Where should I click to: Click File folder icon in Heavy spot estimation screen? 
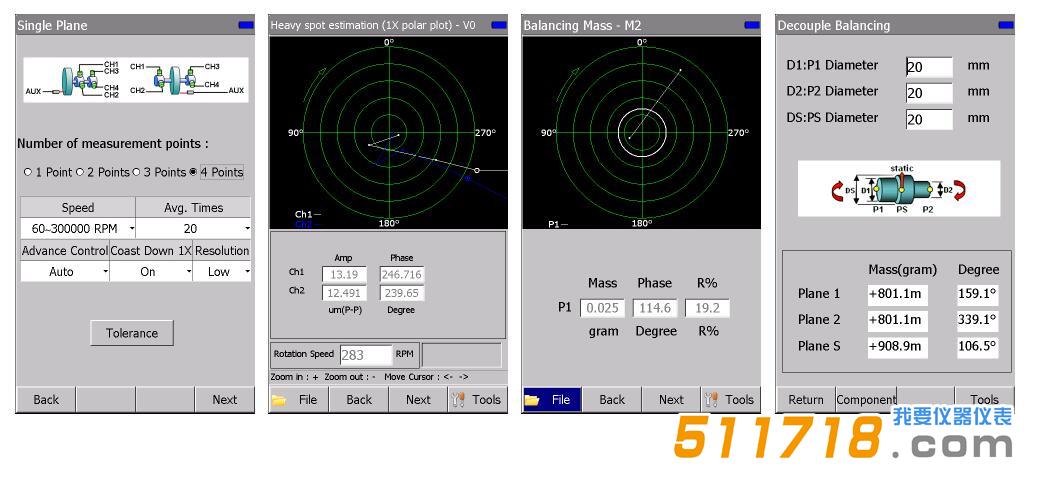(278, 400)
